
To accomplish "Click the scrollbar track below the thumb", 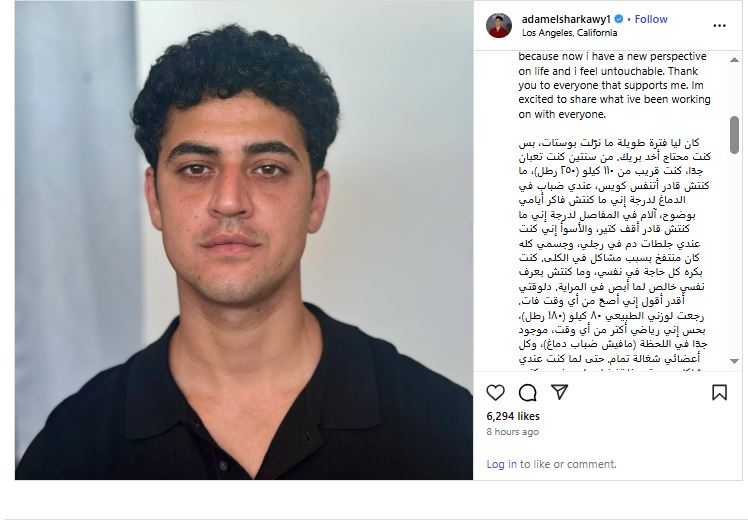I will point(734,255).
